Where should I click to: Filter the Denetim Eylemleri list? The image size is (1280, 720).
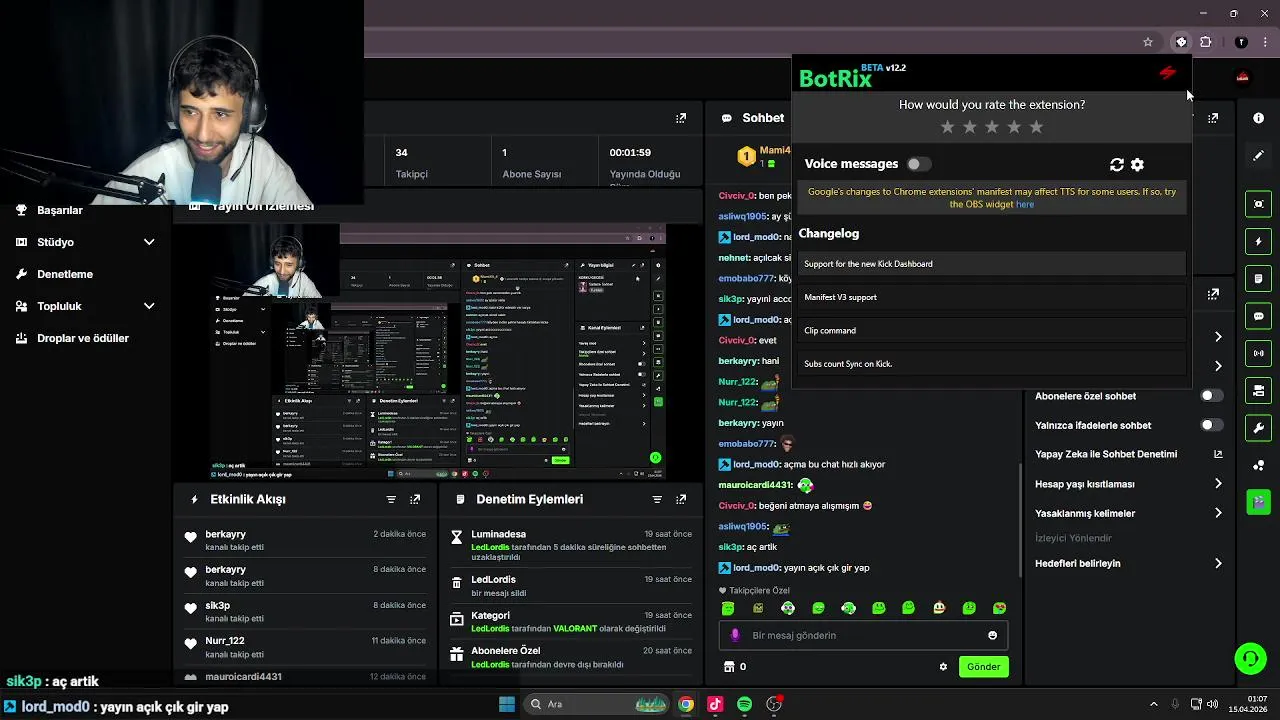pyautogui.click(x=657, y=499)
